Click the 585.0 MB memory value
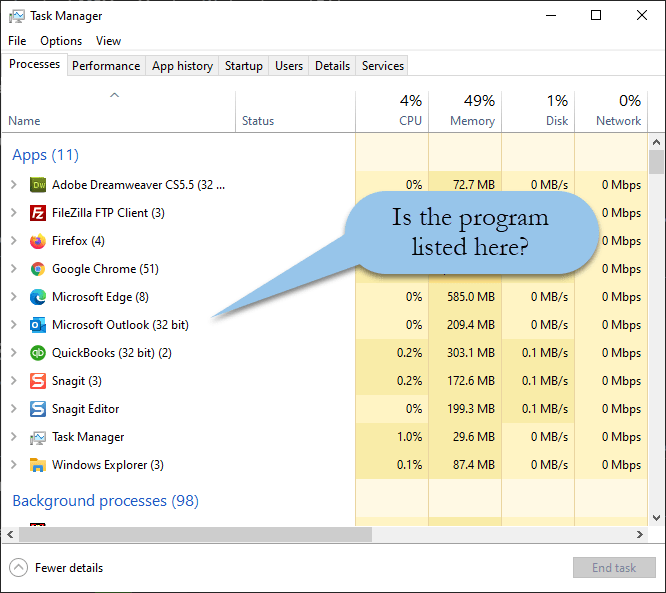 click(x=471, y=297)
